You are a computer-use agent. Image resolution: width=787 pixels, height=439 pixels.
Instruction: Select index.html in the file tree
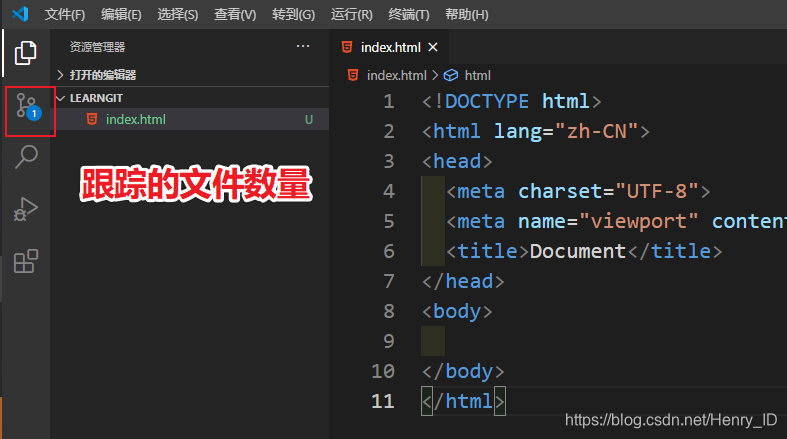pos(192,119)
